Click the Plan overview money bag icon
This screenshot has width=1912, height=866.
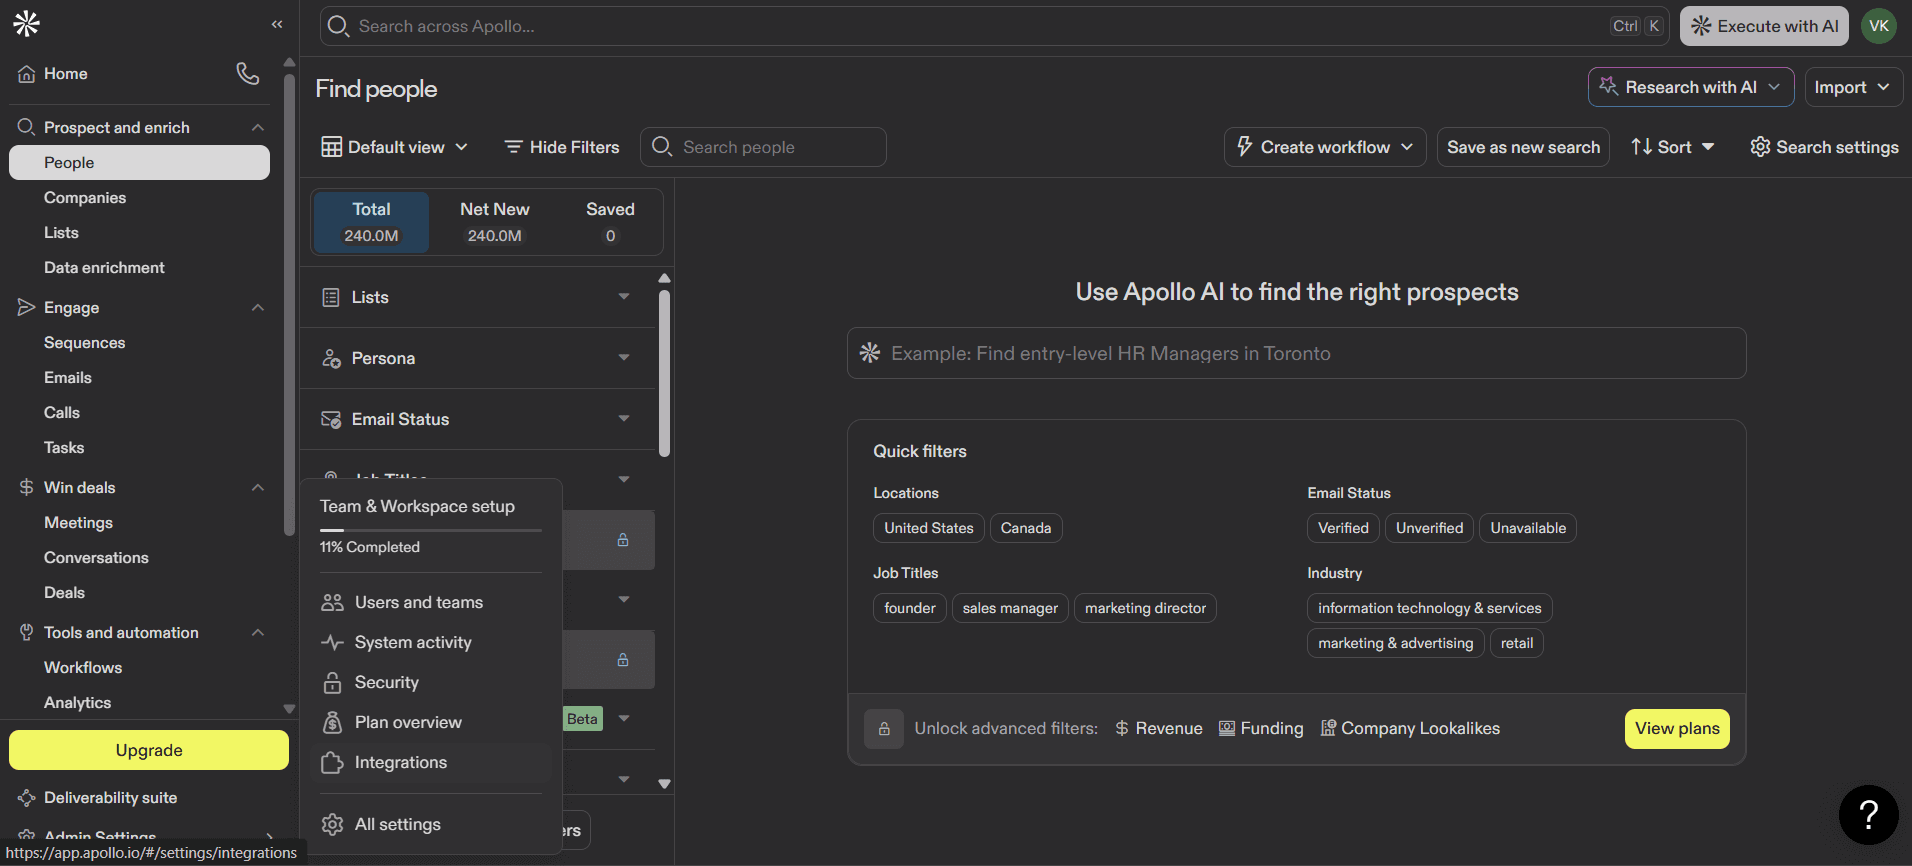[x=332, y=722]
